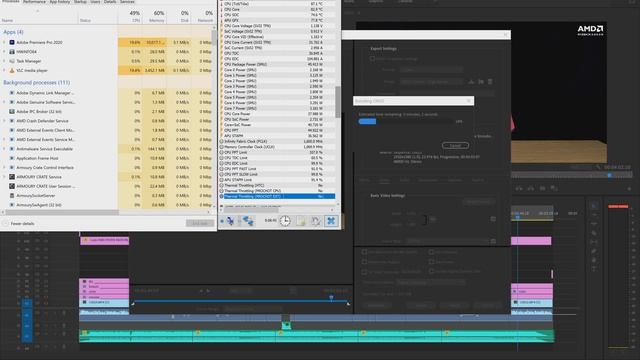Open the Time Interpolation dropdown
640x360 pixels.
(x=431, y=282)
